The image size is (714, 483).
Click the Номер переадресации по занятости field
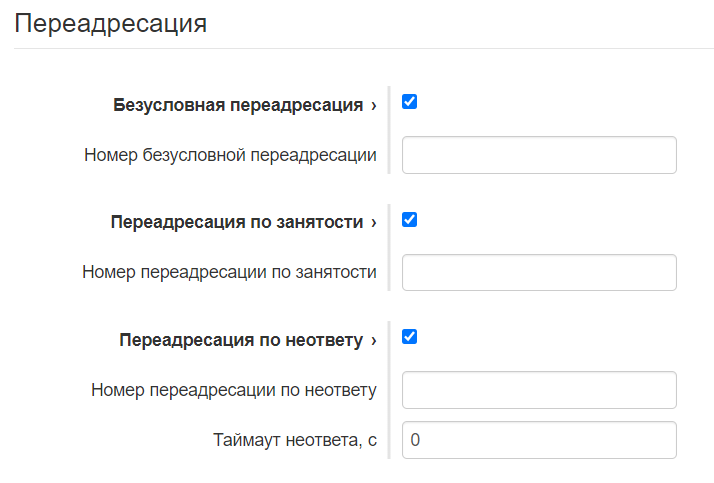[539, 272]
